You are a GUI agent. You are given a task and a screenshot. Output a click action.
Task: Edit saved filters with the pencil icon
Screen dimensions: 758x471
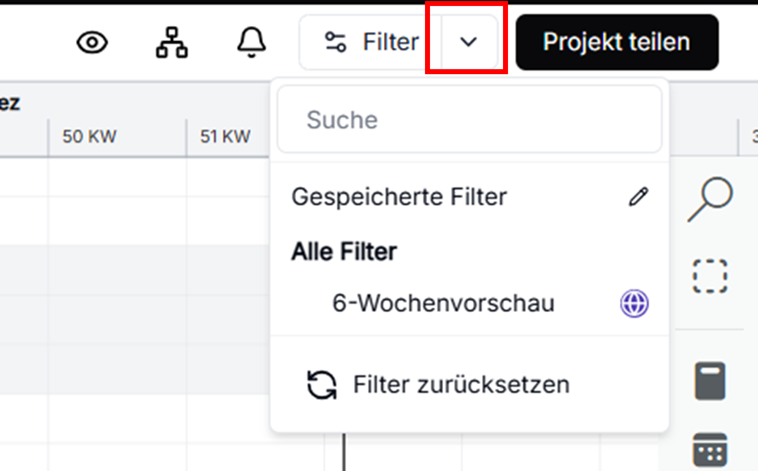tap(638, 197)
